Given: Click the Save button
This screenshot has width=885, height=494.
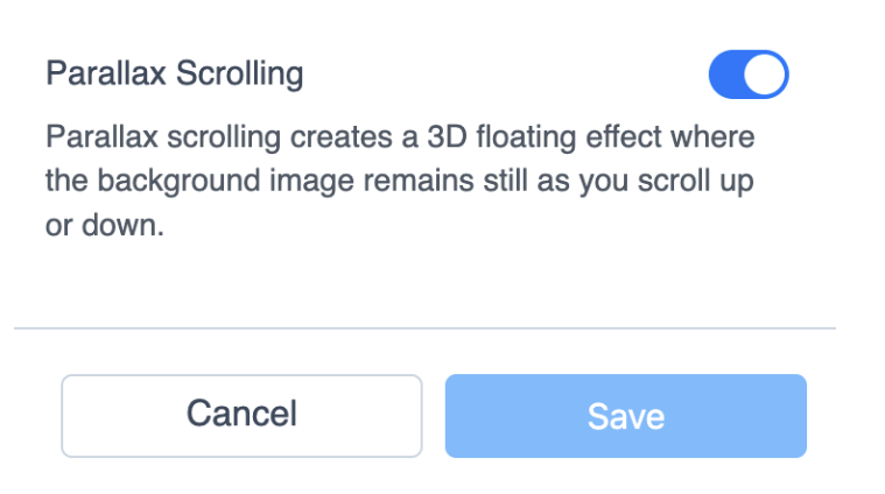Looking at the screenshot, I should (x=625, y=416).
